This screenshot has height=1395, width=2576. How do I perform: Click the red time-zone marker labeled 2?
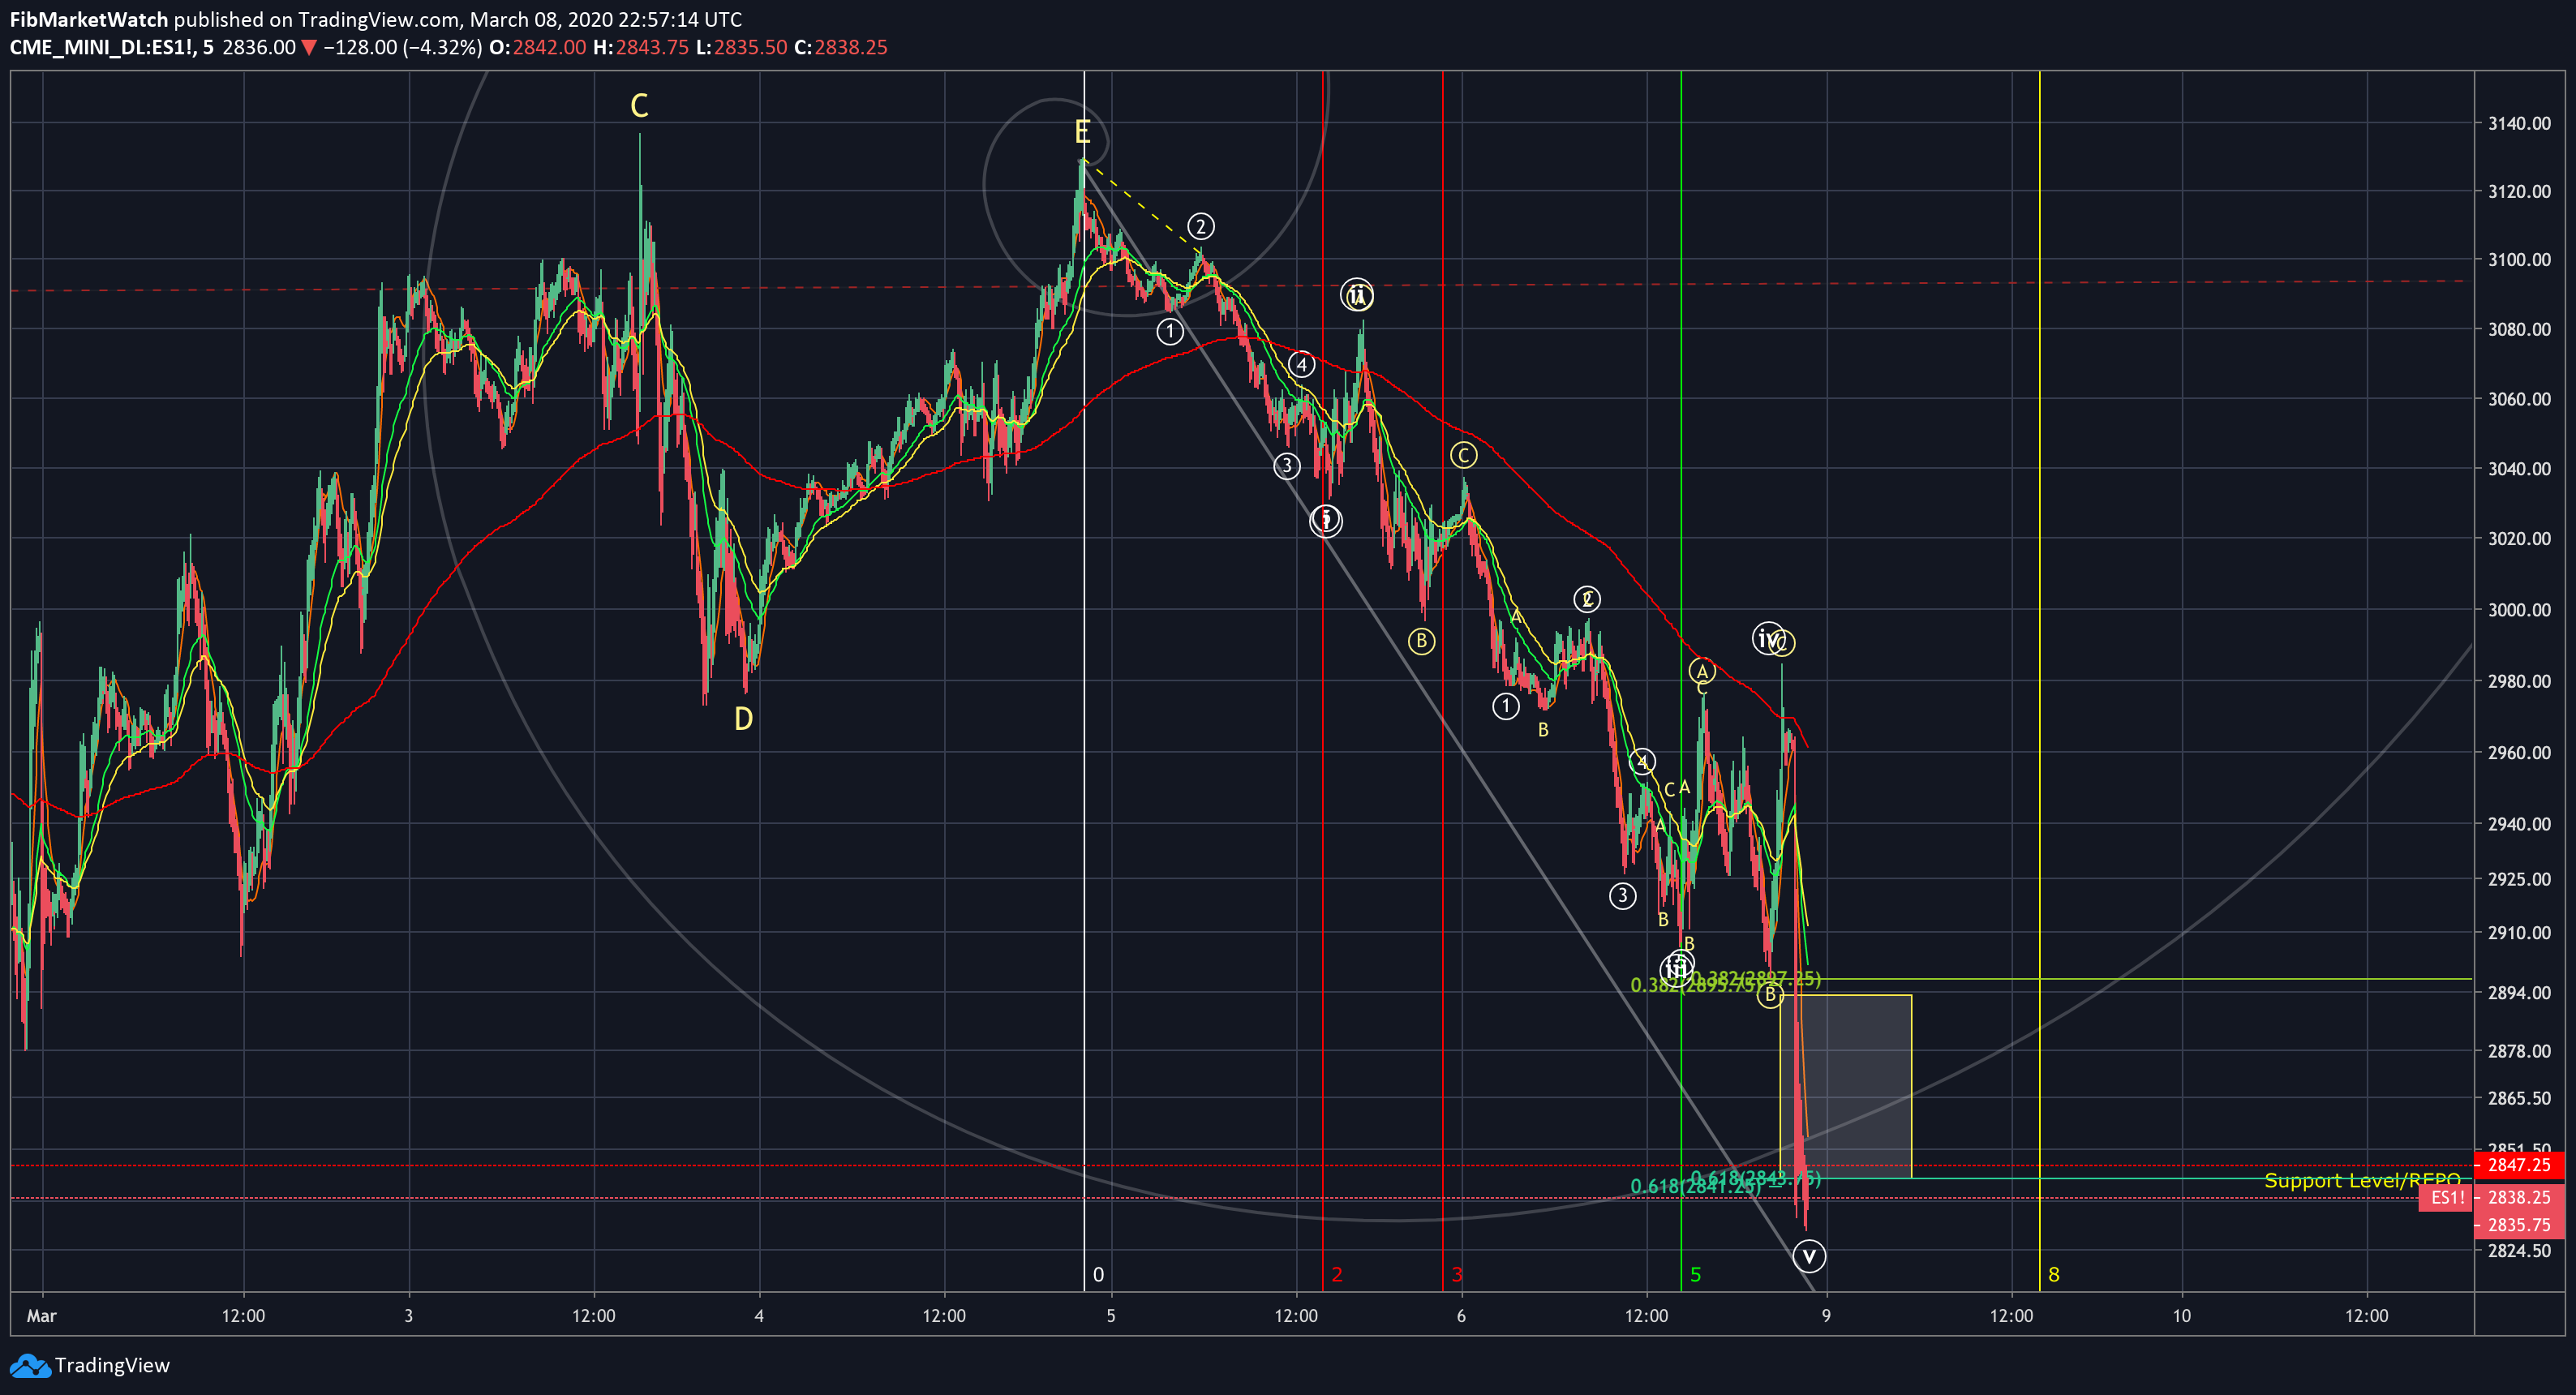coord(1337,1274)
